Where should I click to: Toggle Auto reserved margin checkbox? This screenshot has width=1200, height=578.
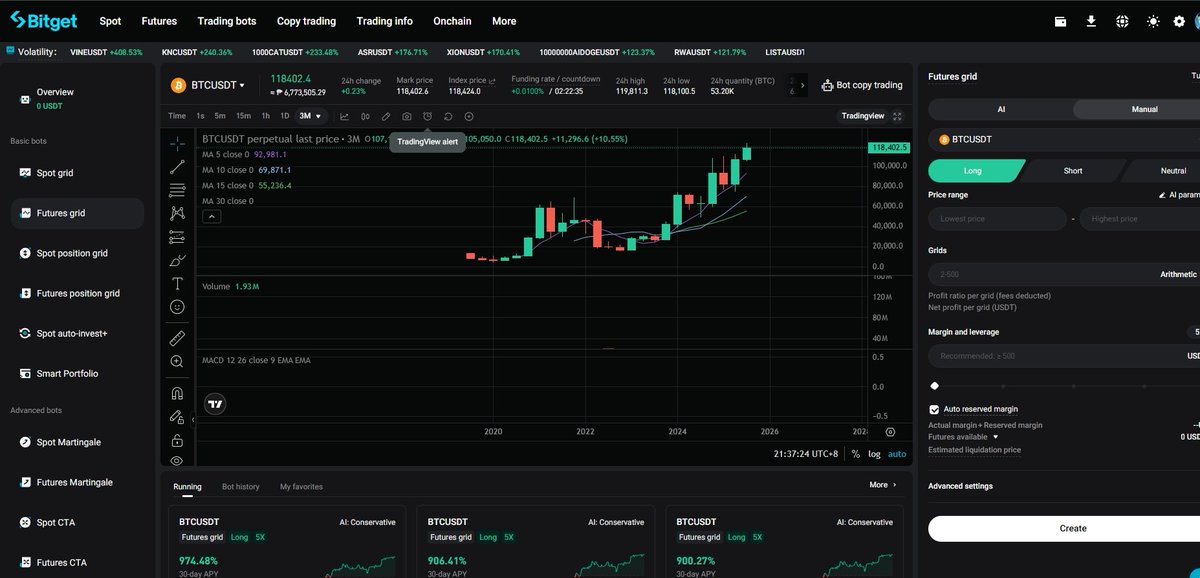[935, 409]
